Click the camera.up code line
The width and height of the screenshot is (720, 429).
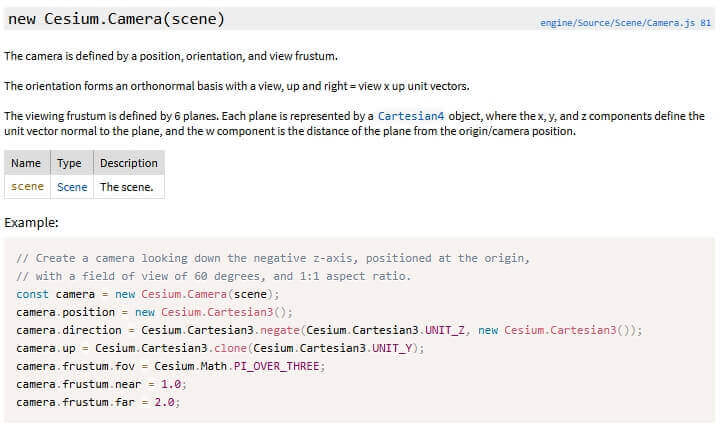(x=220, y=348)
